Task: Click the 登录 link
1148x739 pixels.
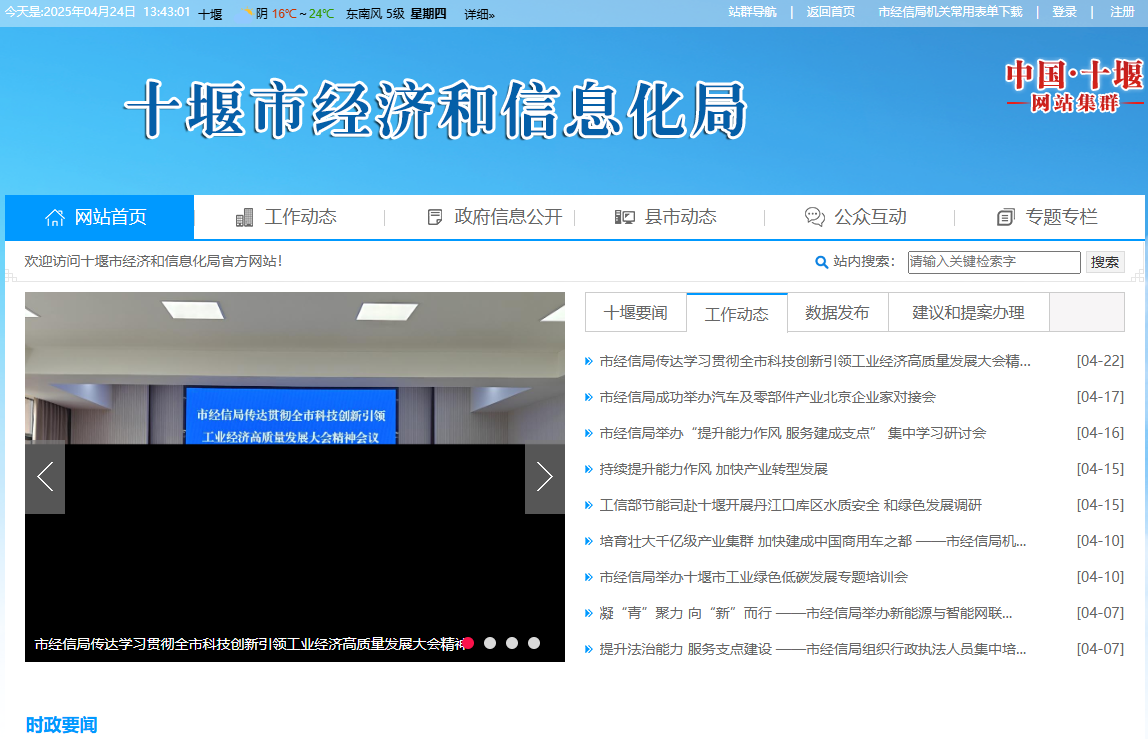Action: (x=1065, y=12)
